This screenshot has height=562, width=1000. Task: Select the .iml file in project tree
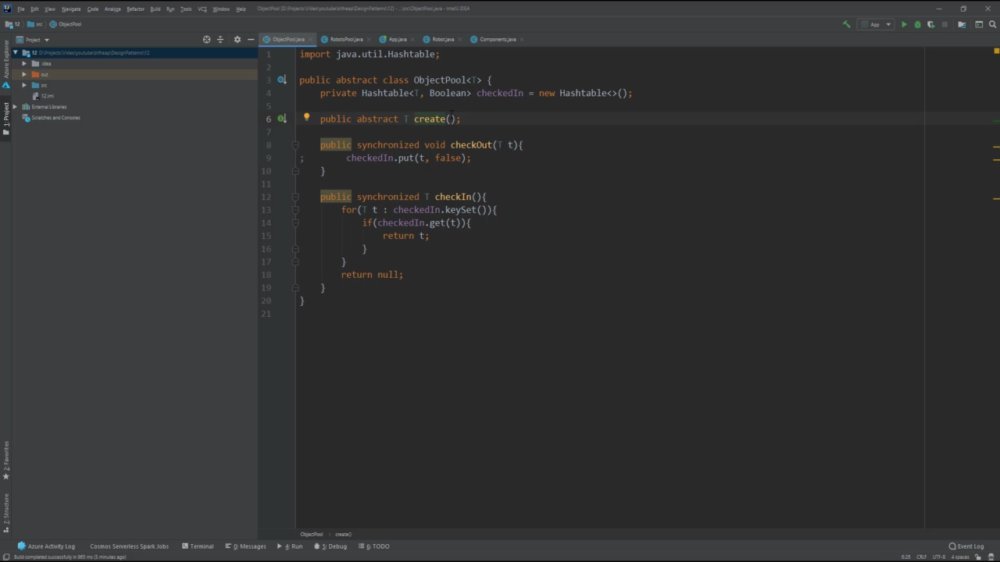[43, 96]
